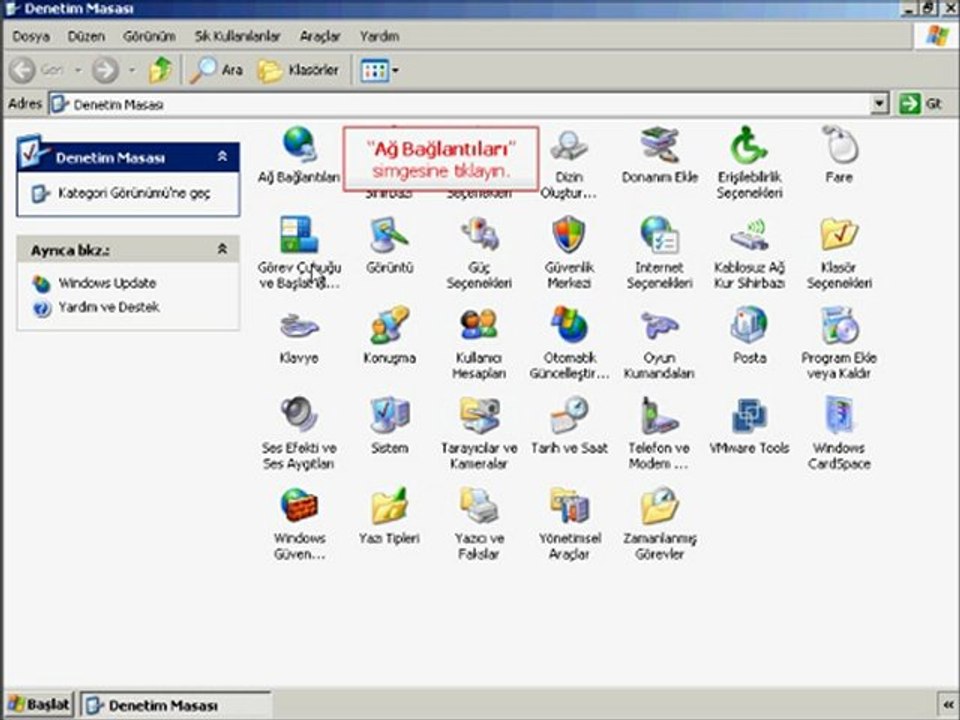Go up one folder level
The height and width of the screenshot is (720, 960).
point(160,70)
